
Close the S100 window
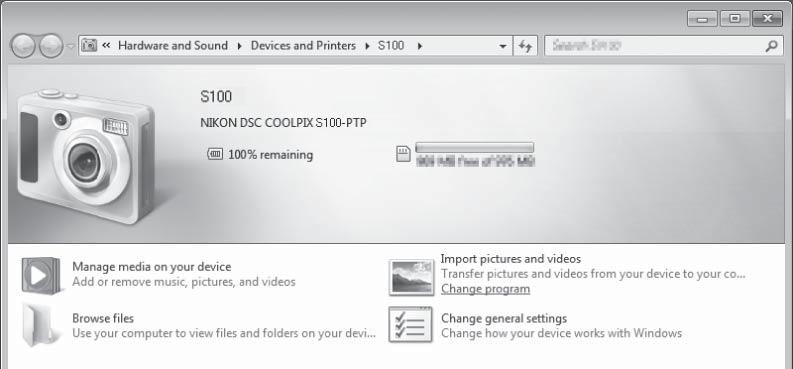coord(768,19)
